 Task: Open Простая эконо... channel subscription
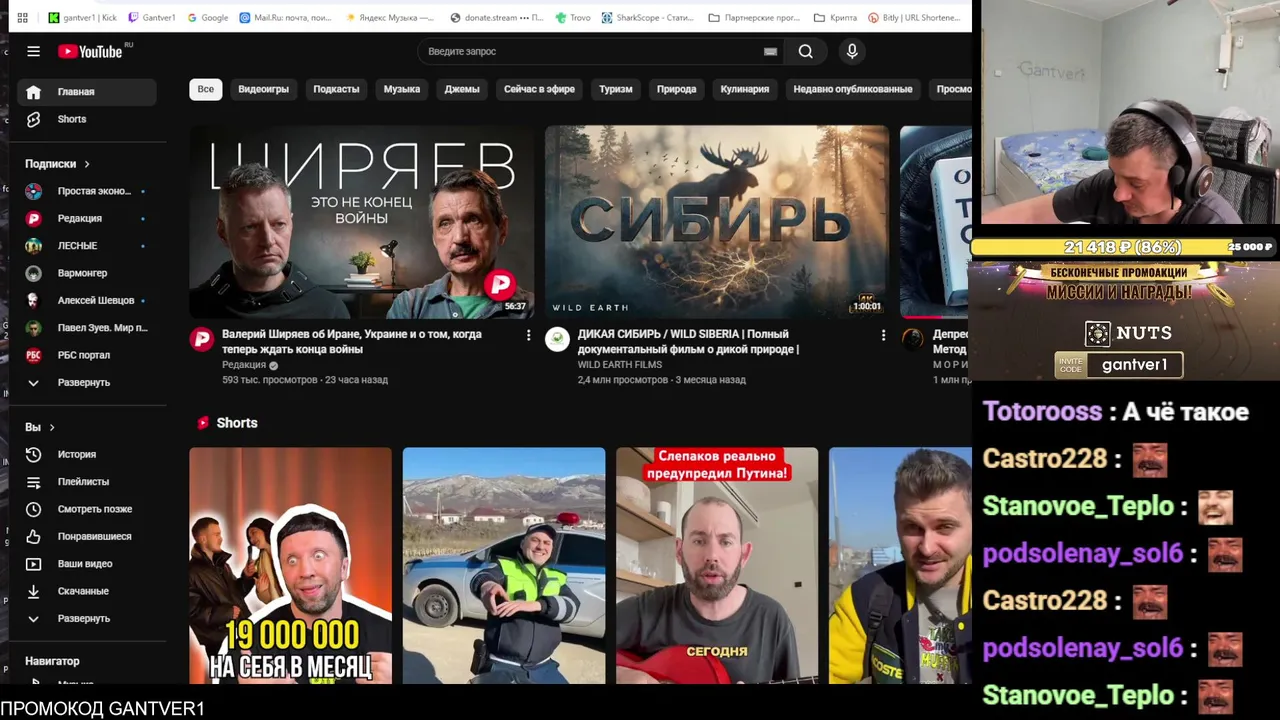(x=87, y=191)
